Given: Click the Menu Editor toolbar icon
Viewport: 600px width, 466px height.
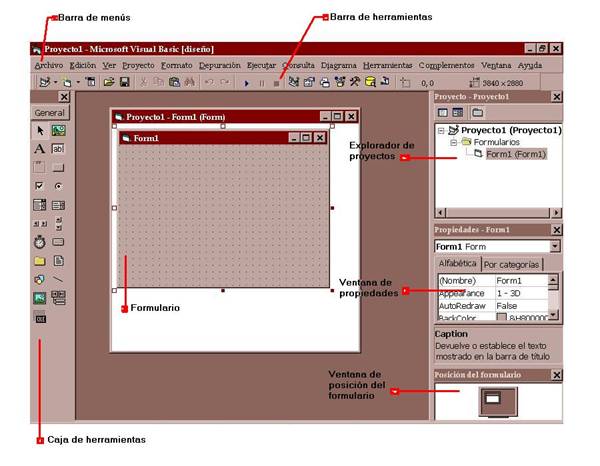Looking at the screenshot, I should (x=91, y=82).
